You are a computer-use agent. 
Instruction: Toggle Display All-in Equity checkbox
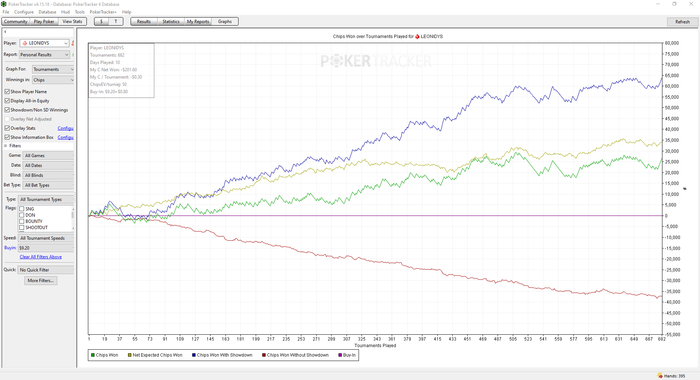coord(7,101)
